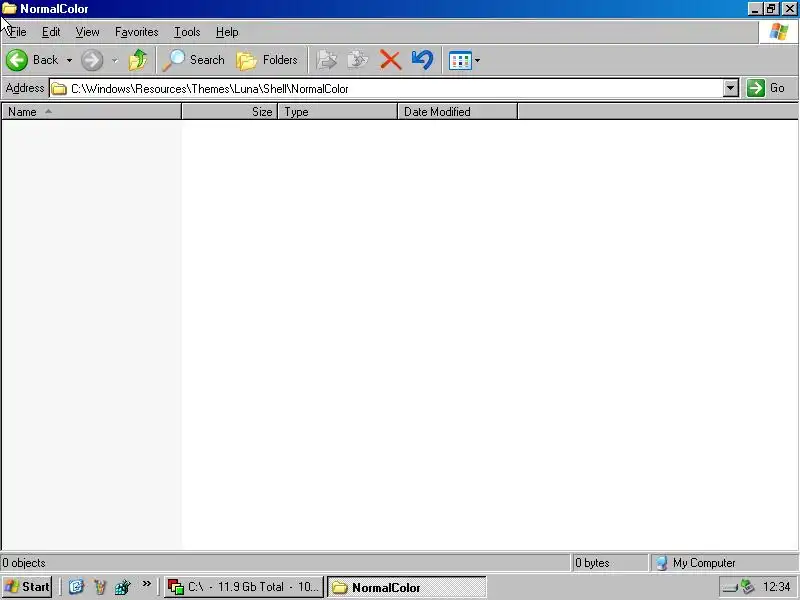Sort by the Type column header
The height and width of the screenshot is (600, 800).
(338, 112)
